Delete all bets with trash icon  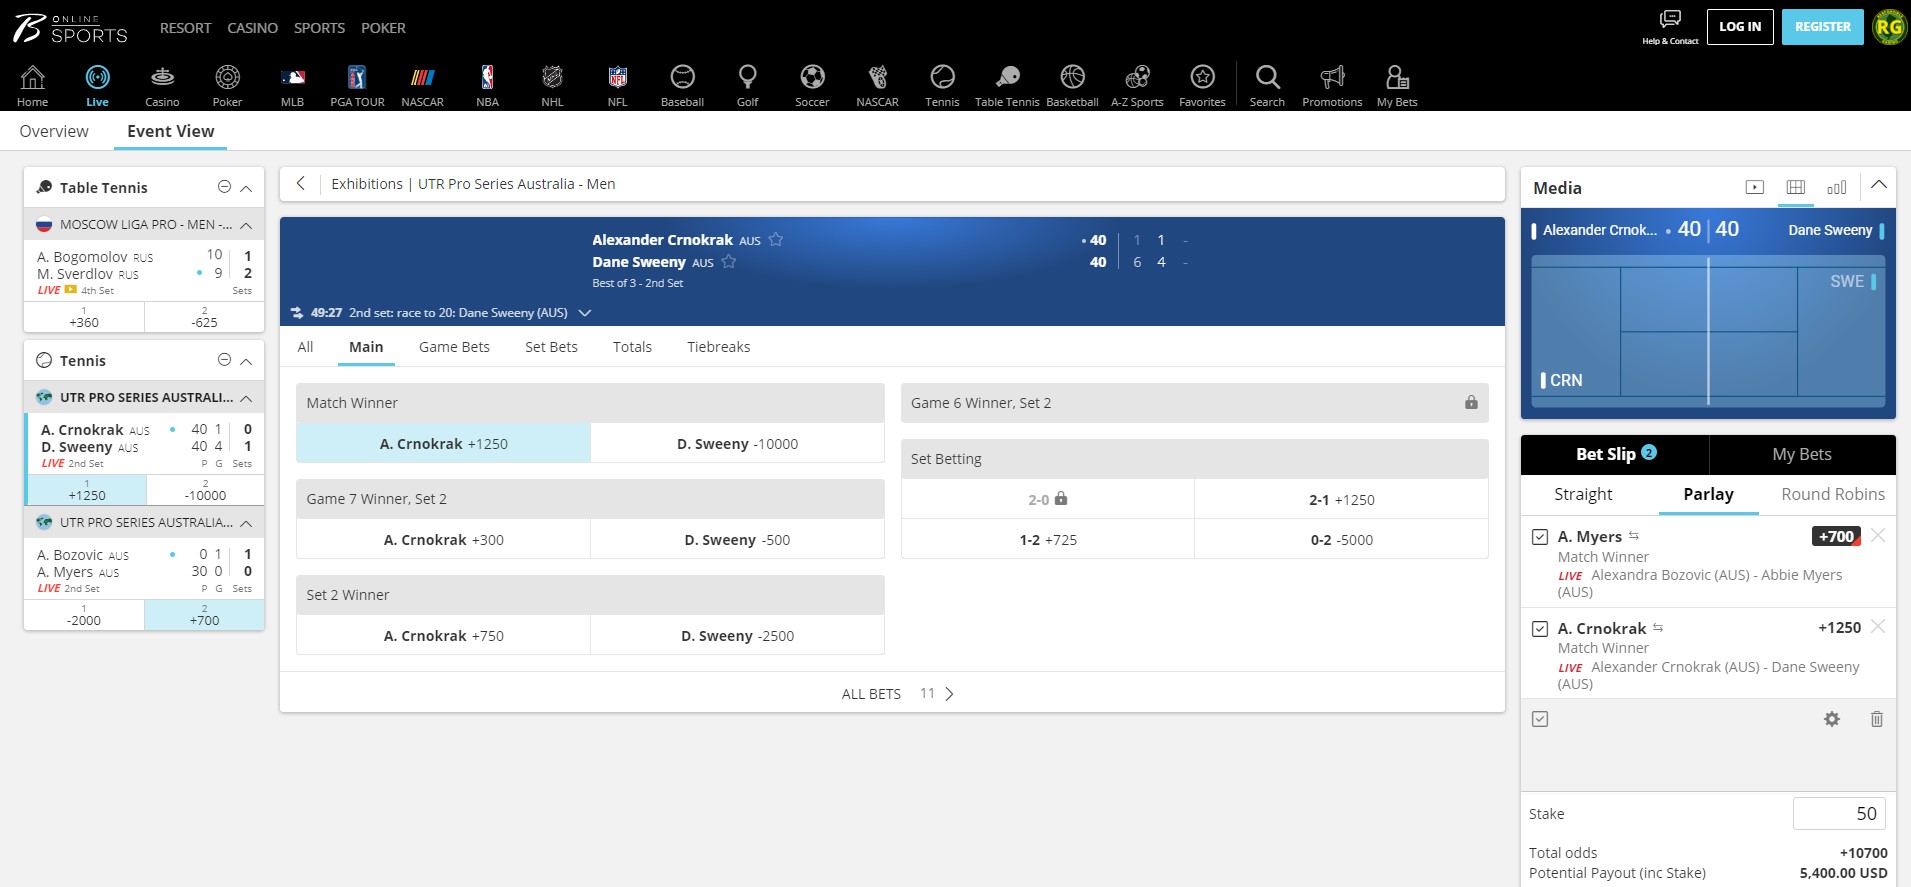click(x=1876, y=719)
